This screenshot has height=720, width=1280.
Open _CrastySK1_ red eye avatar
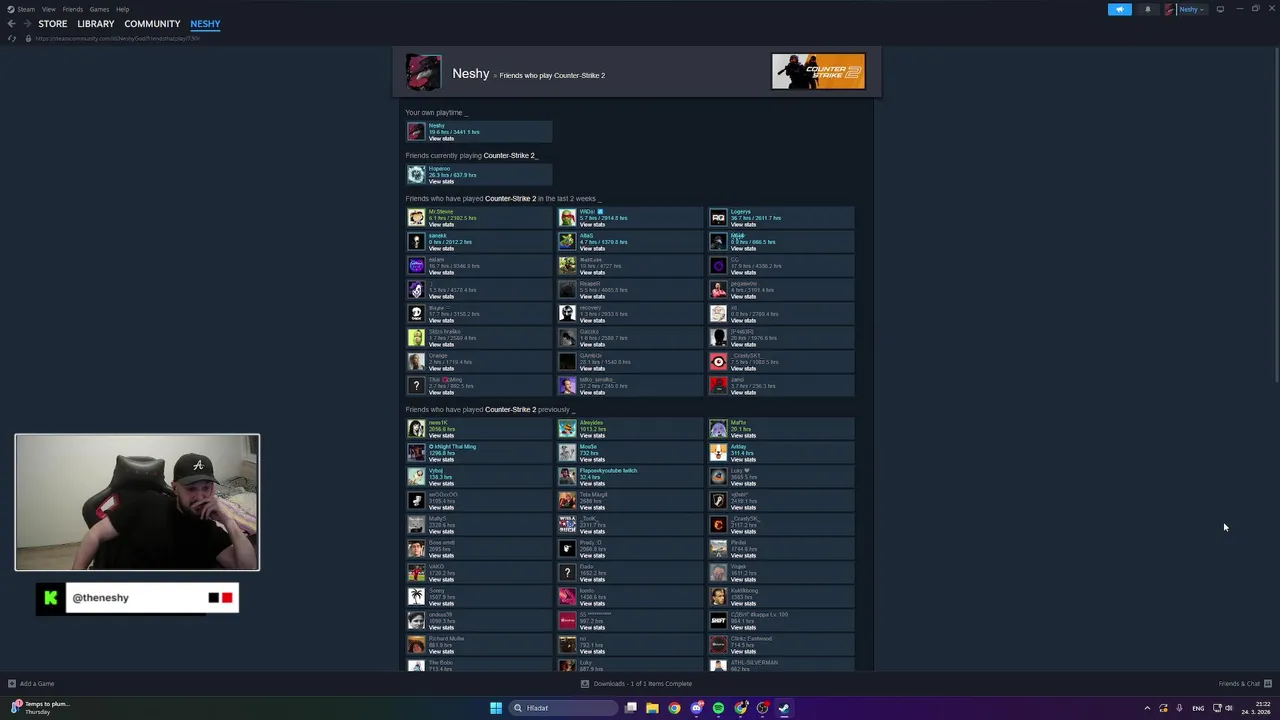pos(718,362)
